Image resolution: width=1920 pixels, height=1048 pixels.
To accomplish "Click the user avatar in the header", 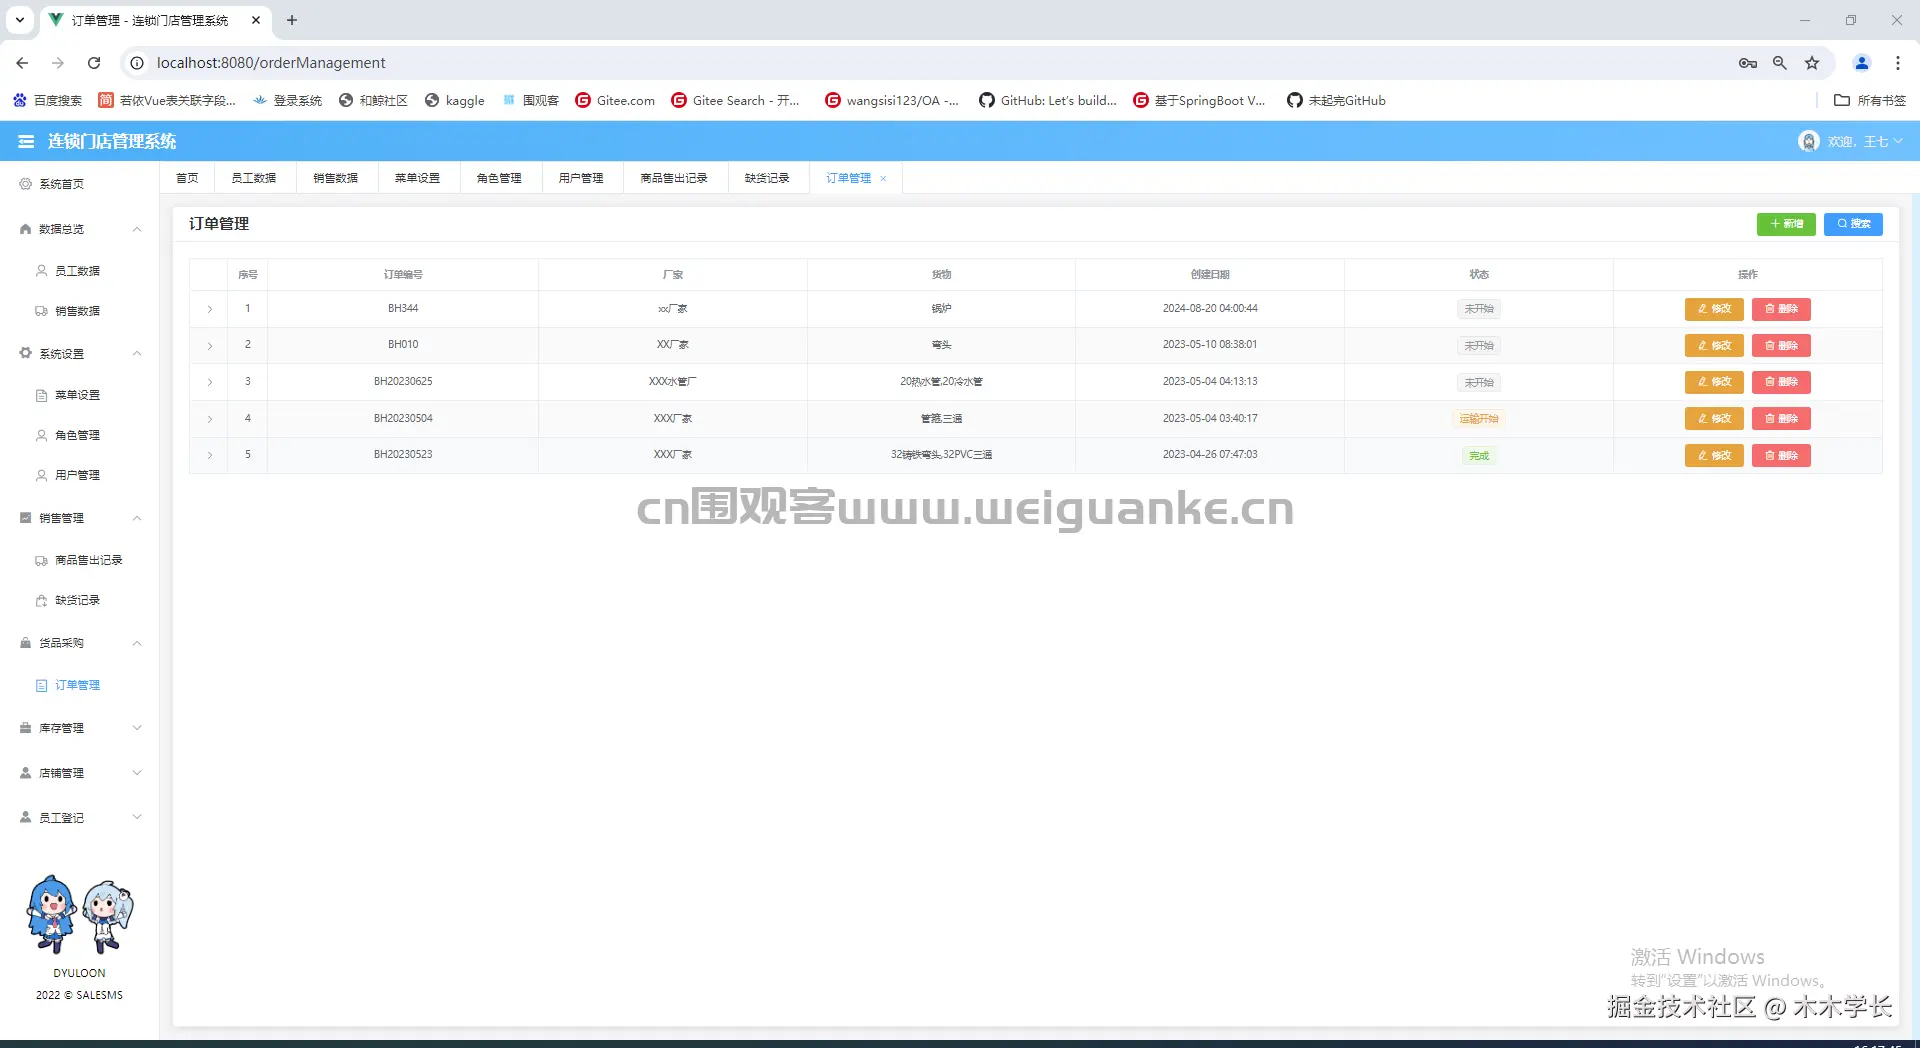I will pos(1808,142).
